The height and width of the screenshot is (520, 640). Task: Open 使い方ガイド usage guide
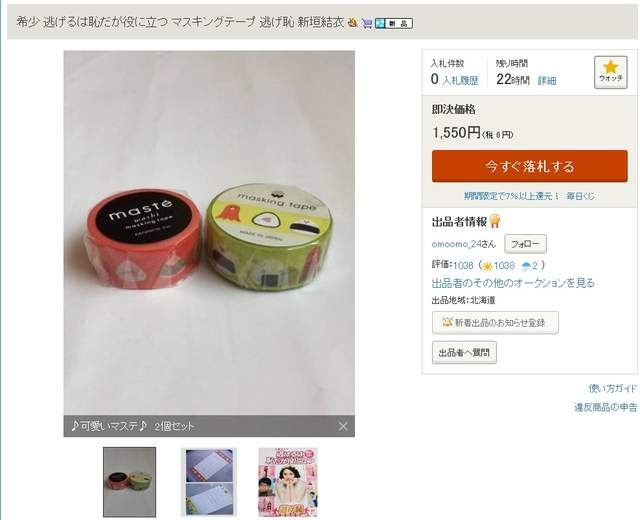[x=613, y=388]
